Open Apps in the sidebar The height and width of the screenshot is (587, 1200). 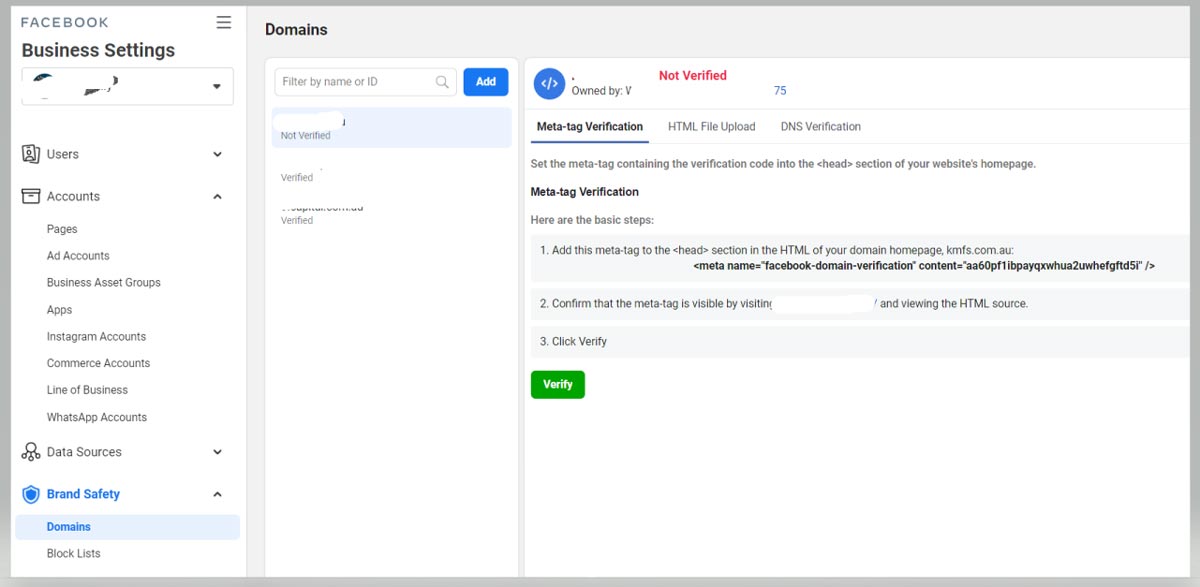(x=59, y=310)
